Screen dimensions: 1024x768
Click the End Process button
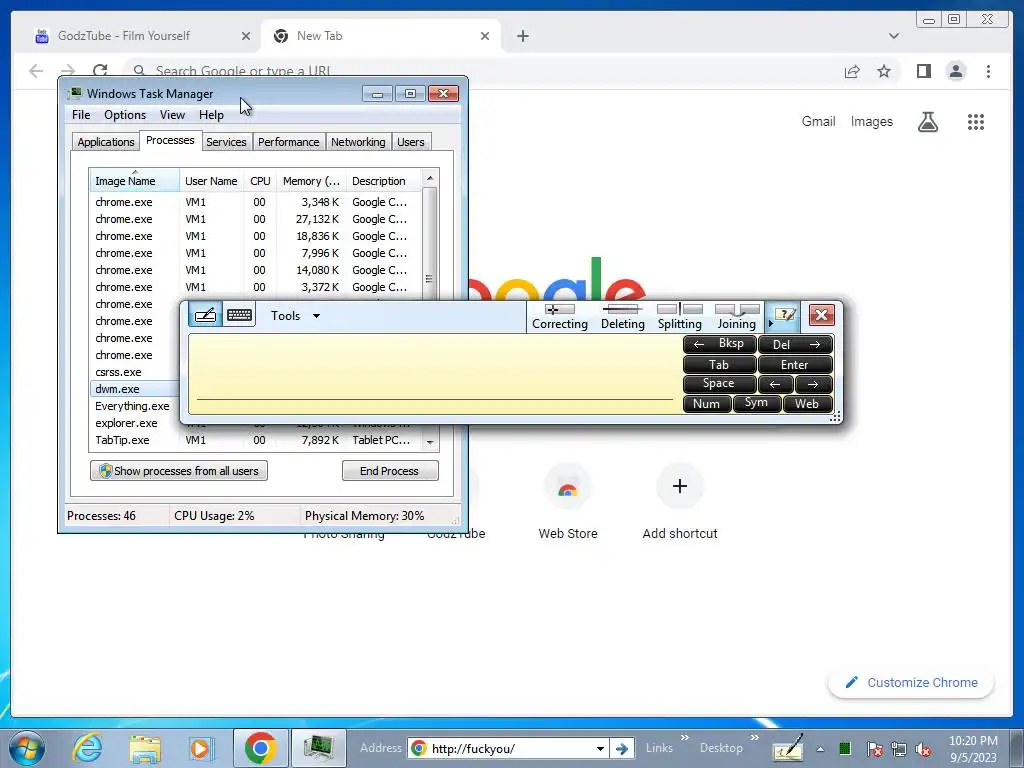point(390,471)
